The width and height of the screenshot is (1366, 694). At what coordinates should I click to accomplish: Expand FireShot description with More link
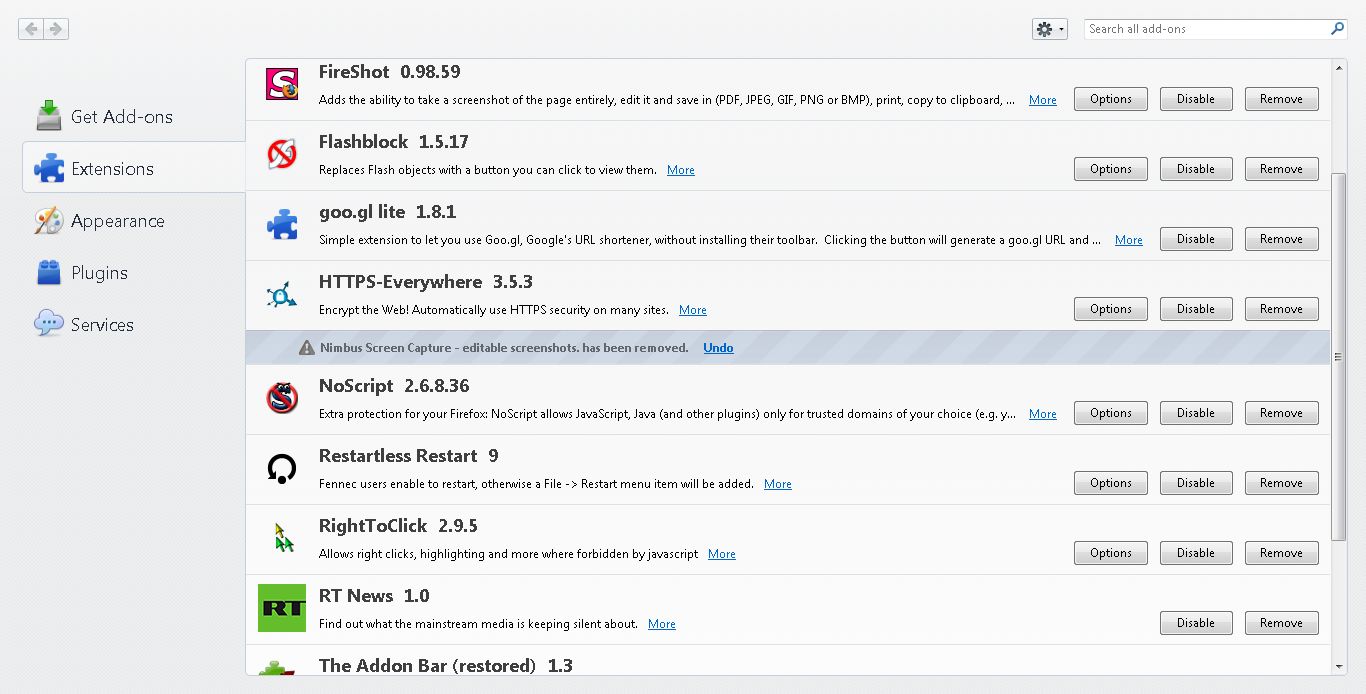pyautogui.click(x=1042, y=100)
